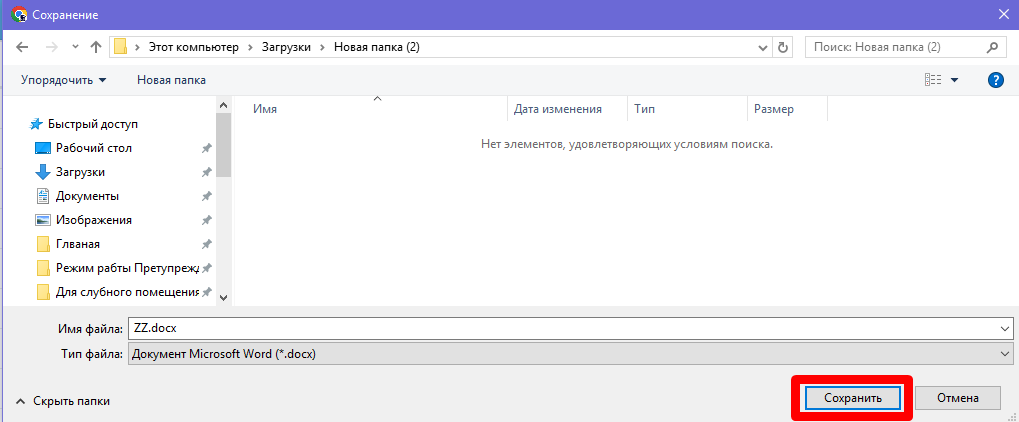Open 'Изображения' in the sidebar

click(x=94, y=220)
